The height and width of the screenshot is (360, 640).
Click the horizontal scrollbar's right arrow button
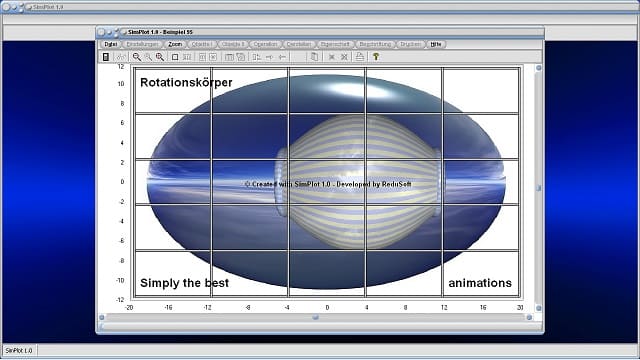coord(529,317)
